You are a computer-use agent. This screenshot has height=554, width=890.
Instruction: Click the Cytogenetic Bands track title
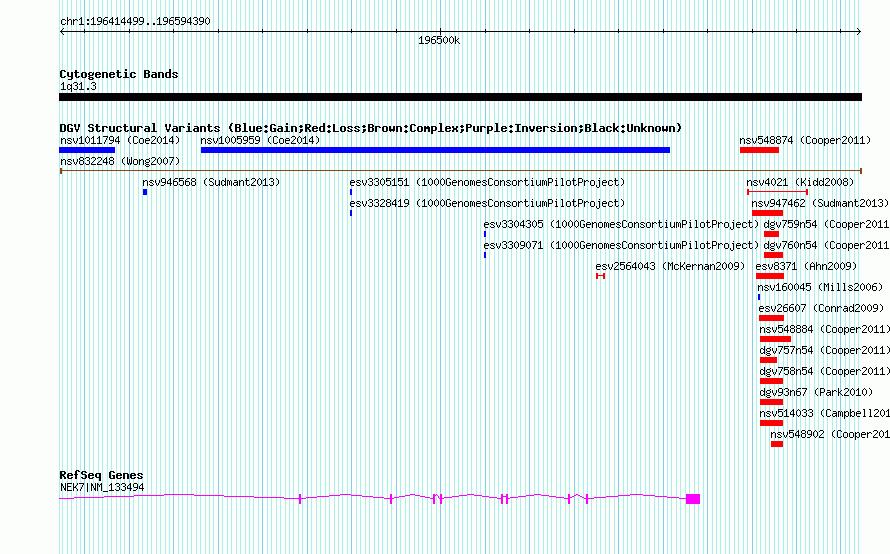click(x=119, y=74)
